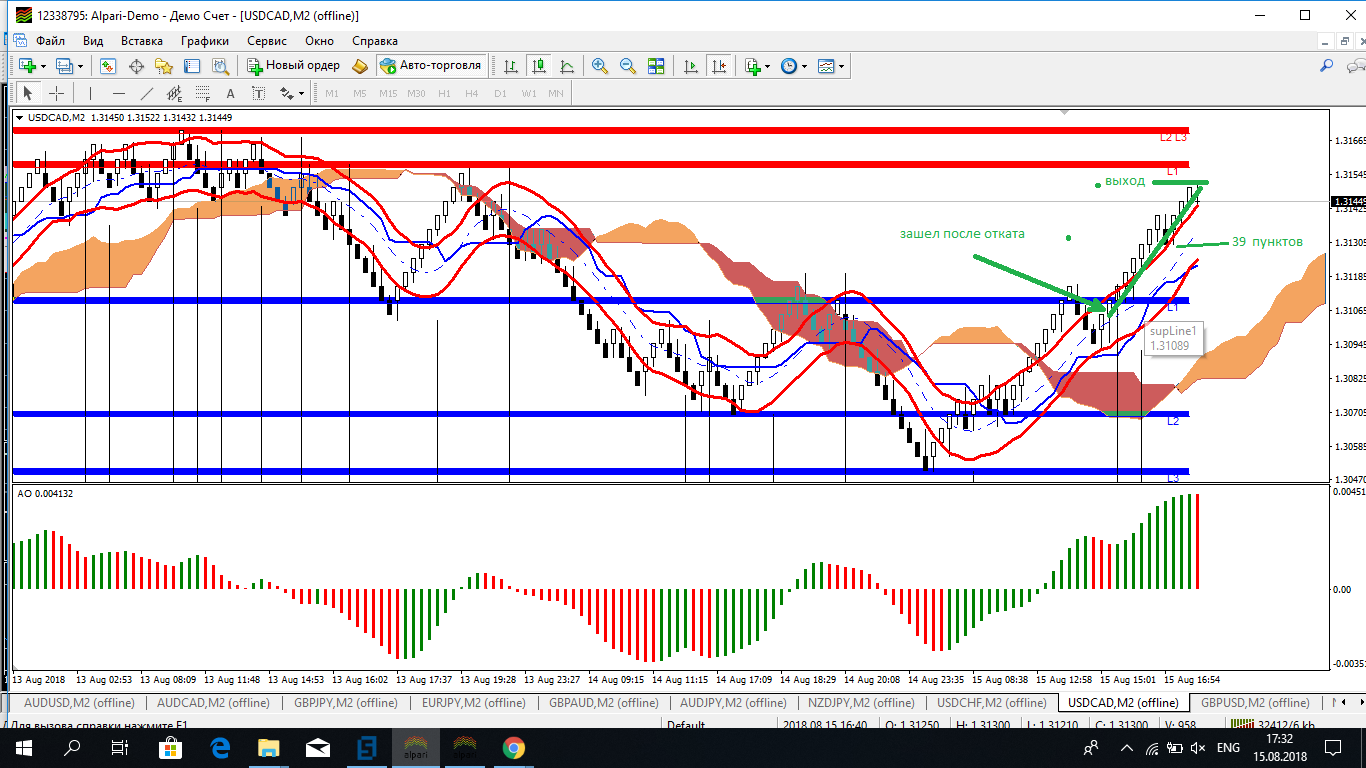1366x768 pixels.
Task: Switch to the AUDUSD,M2 chart tab
Action: pos(79,703)
